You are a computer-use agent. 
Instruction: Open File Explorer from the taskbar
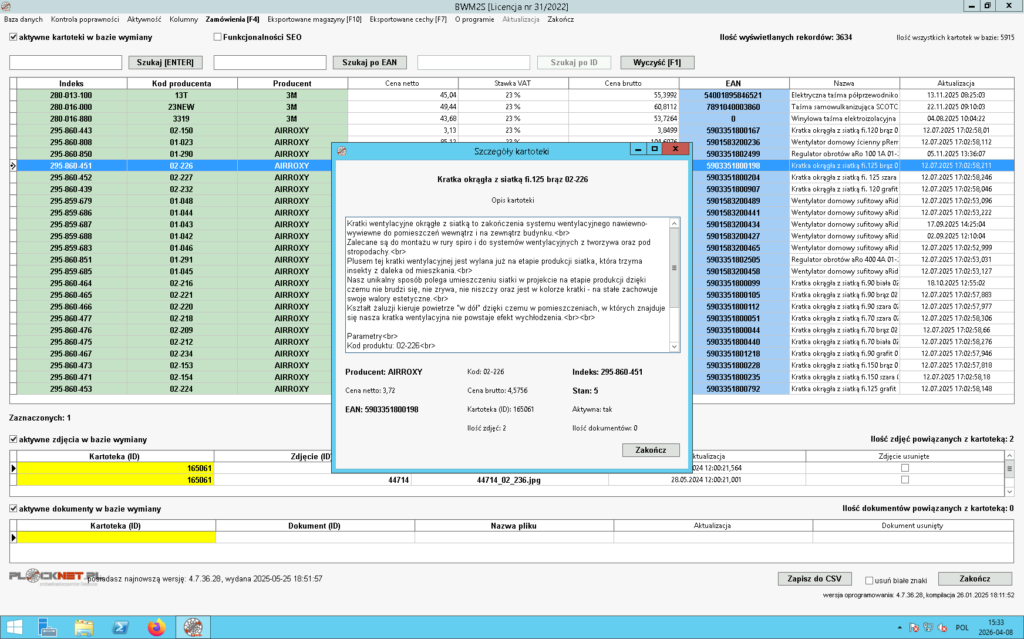(84, 627)
